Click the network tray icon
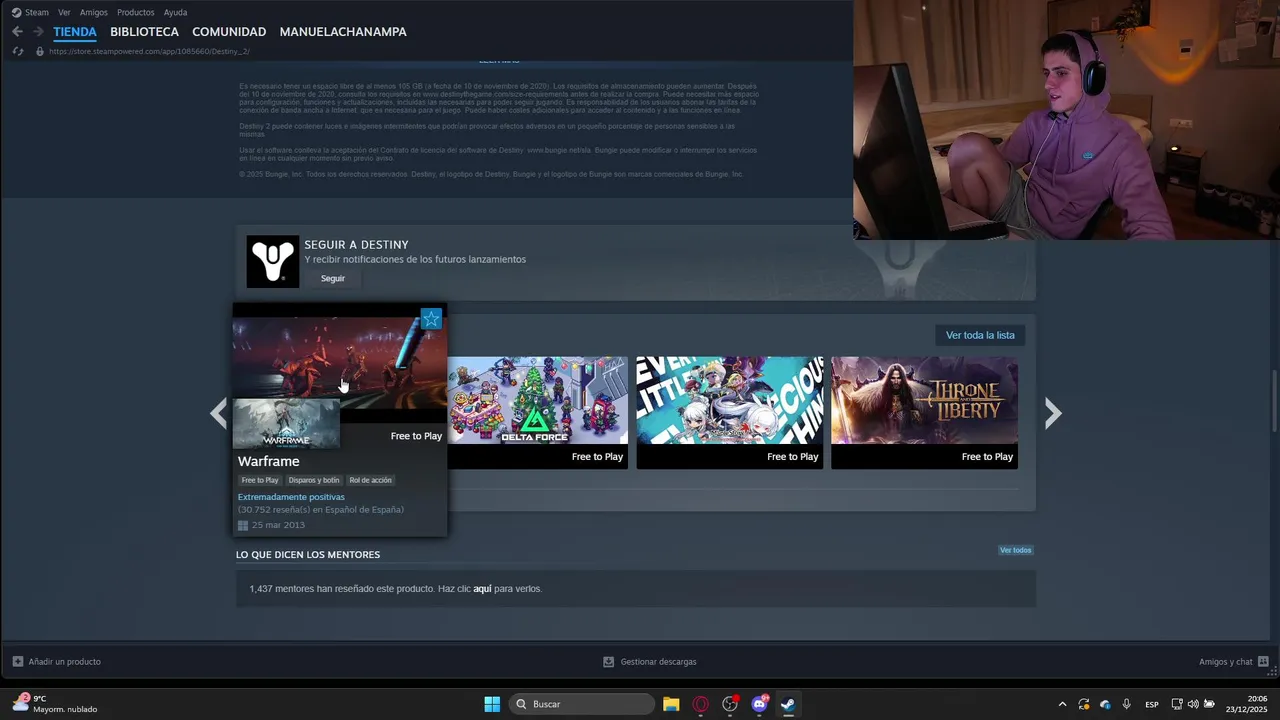Viewport: 1280px width, 720px height. point(1177,704)
